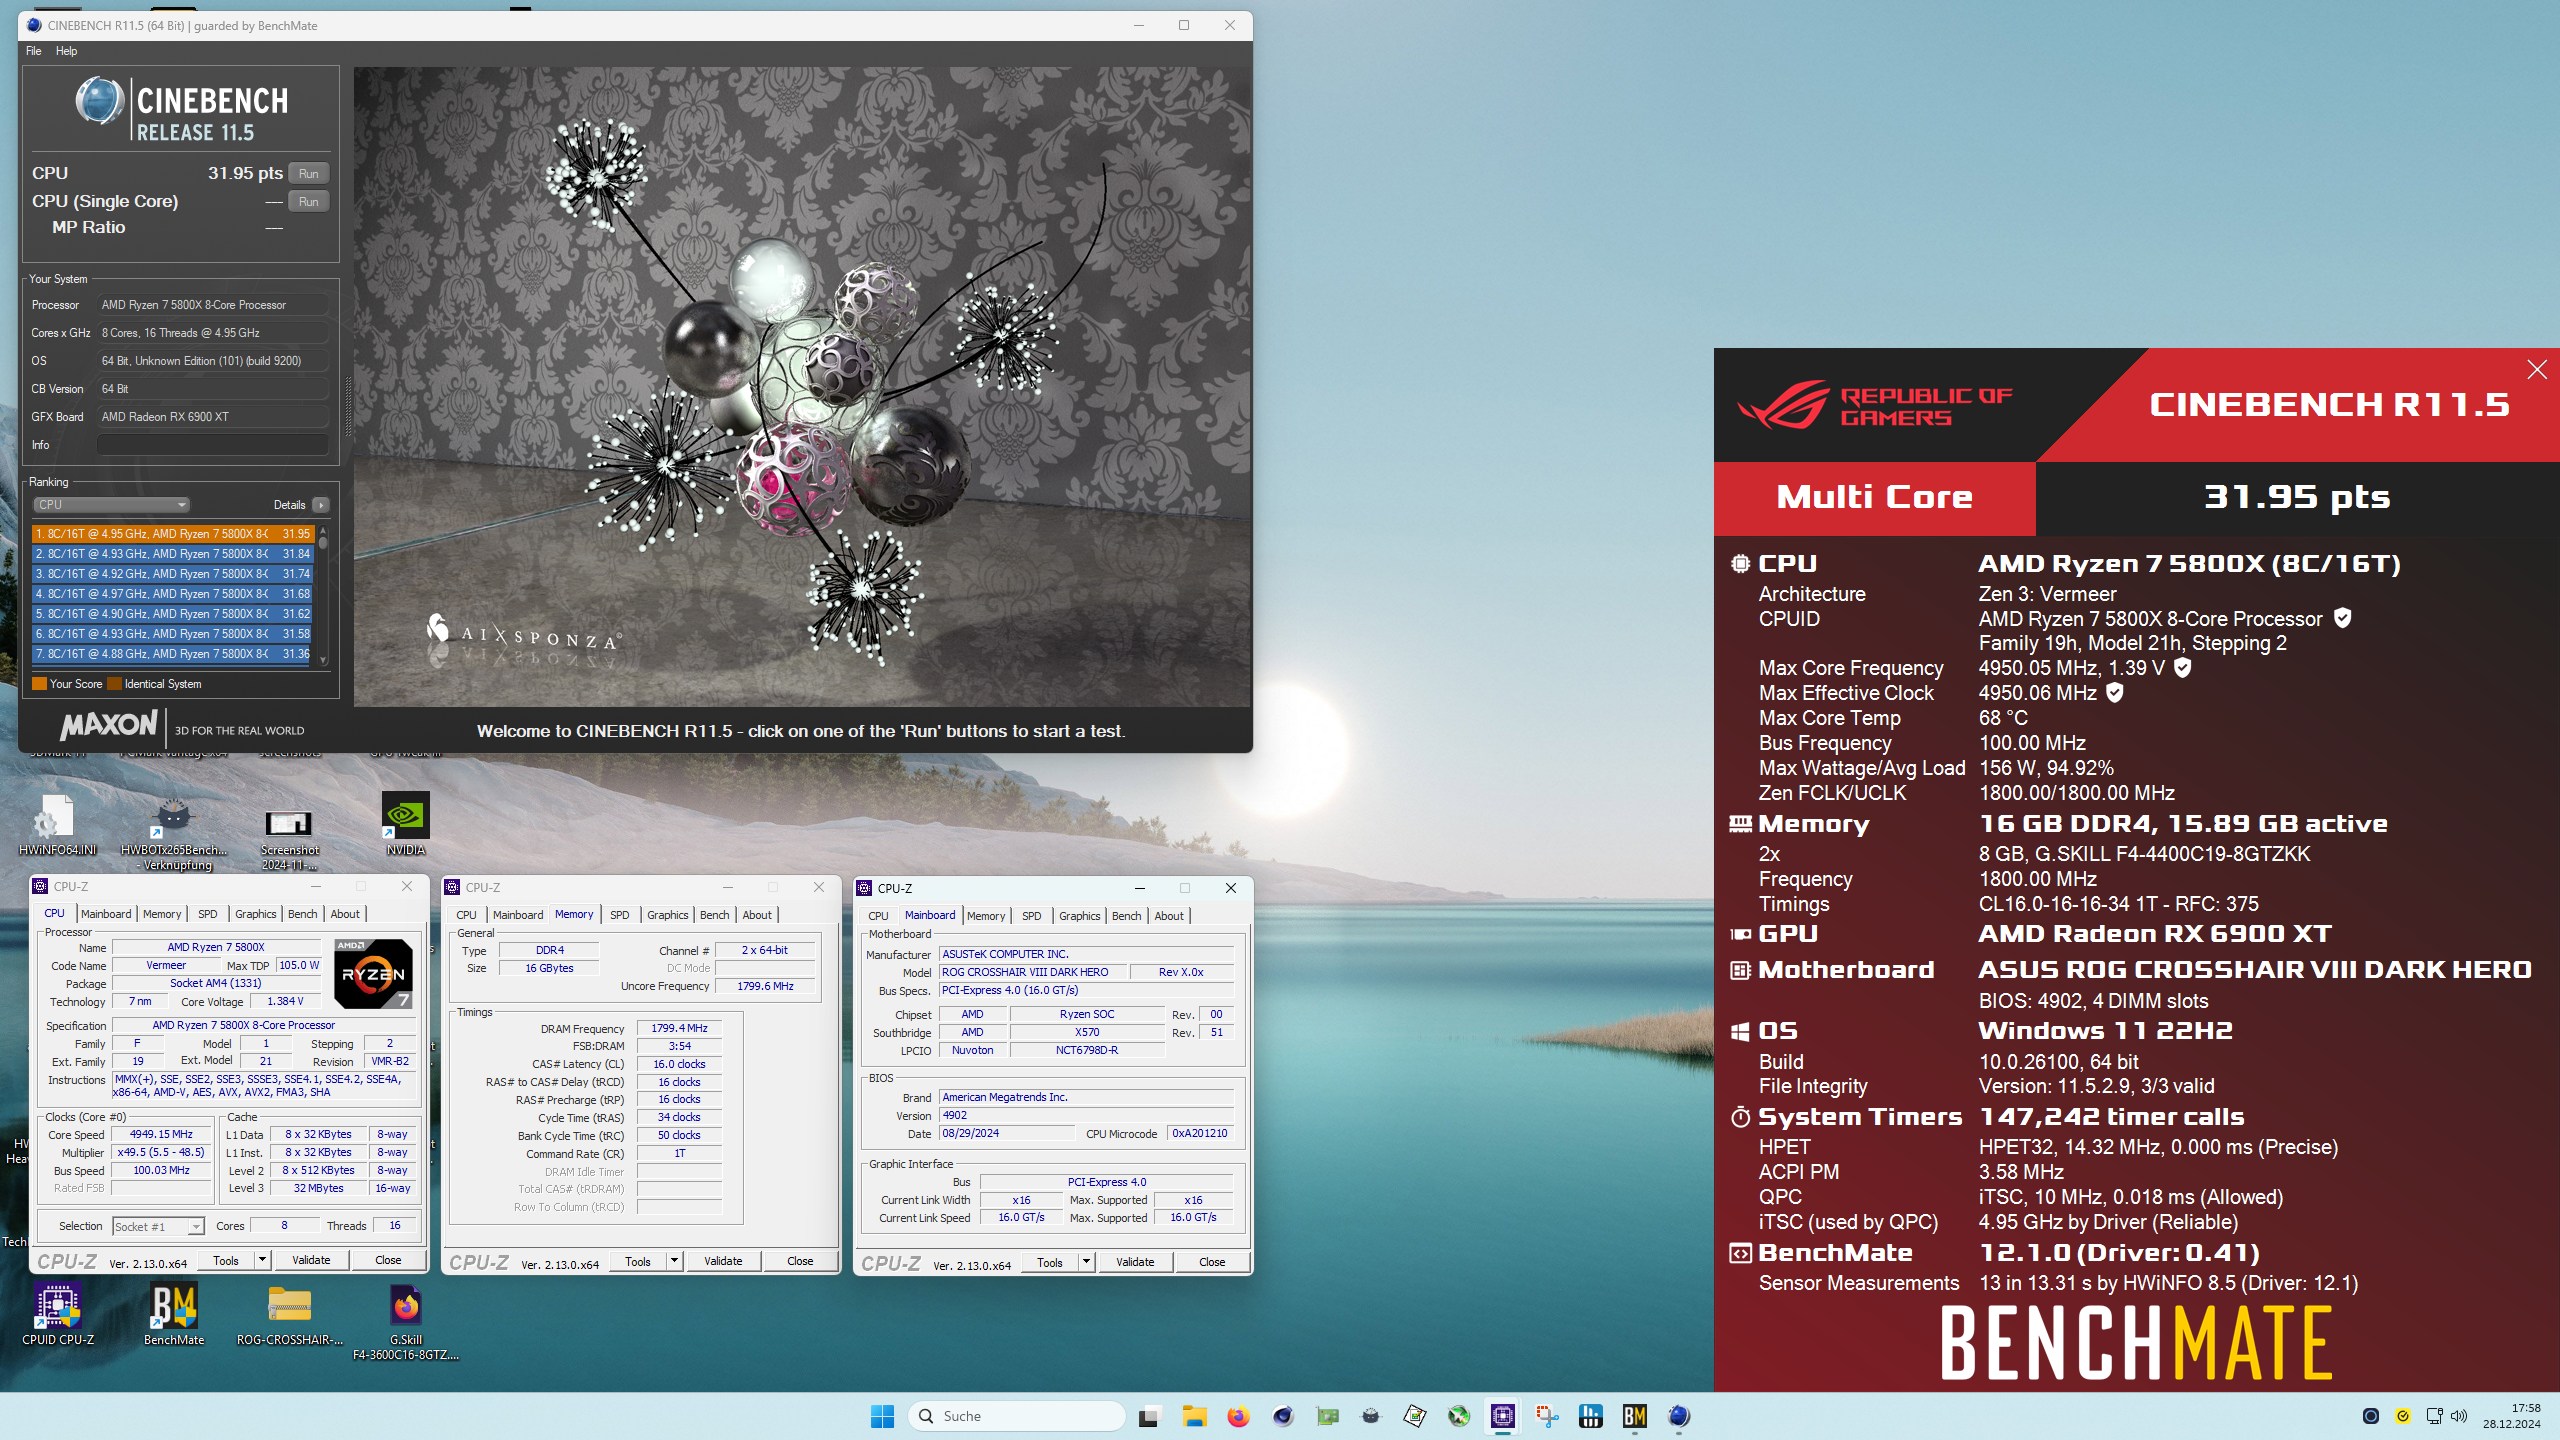Switch to Graphics tab in rightmost CPU-Z window
The image size is (2560, 1440).
[1080, 916]
